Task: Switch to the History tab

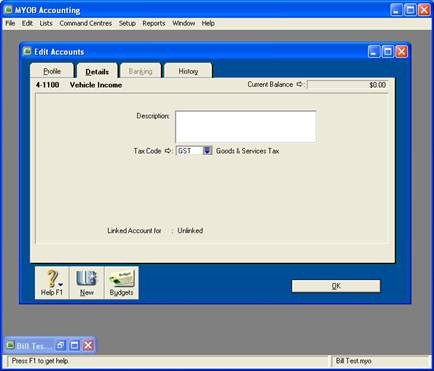Action: pyautogui.click(x=188, y=71)
